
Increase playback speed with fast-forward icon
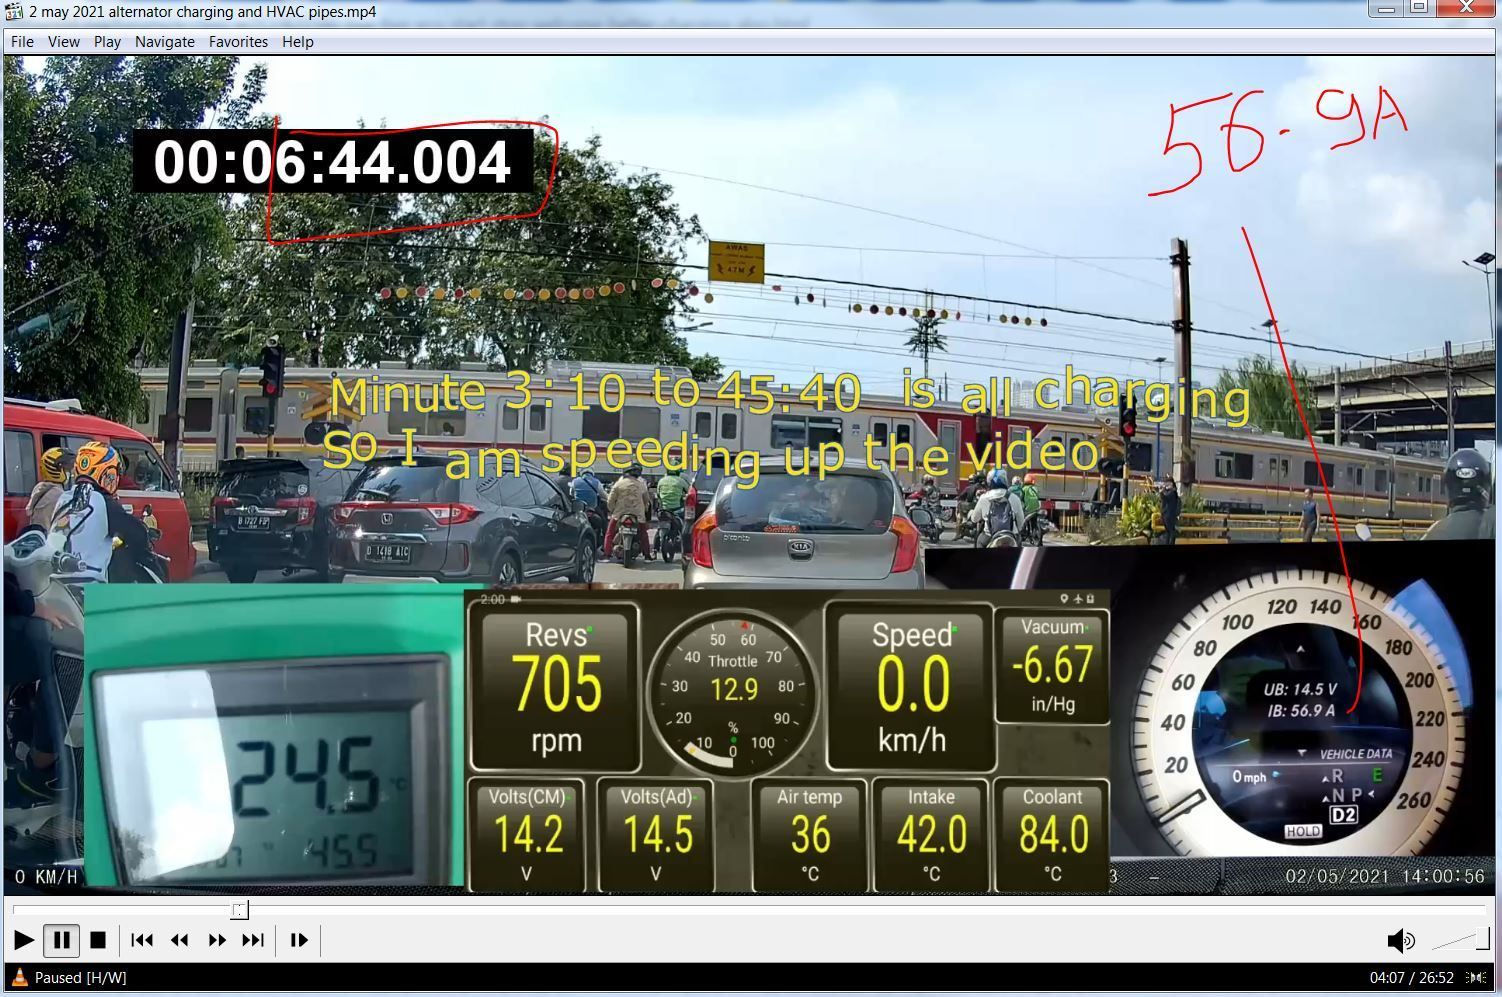click(217, 940)
